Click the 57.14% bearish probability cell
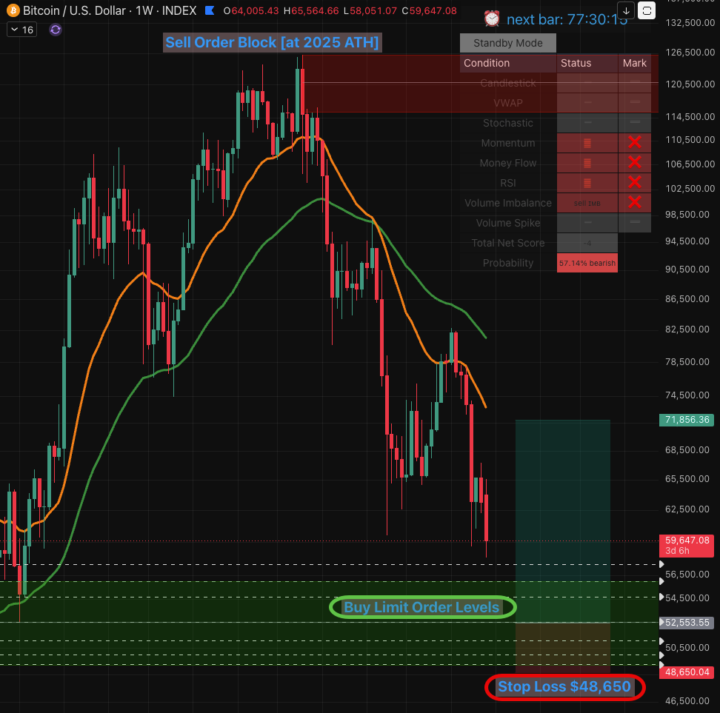The height and width of the screenshot is (713, 720). [587, 263]
